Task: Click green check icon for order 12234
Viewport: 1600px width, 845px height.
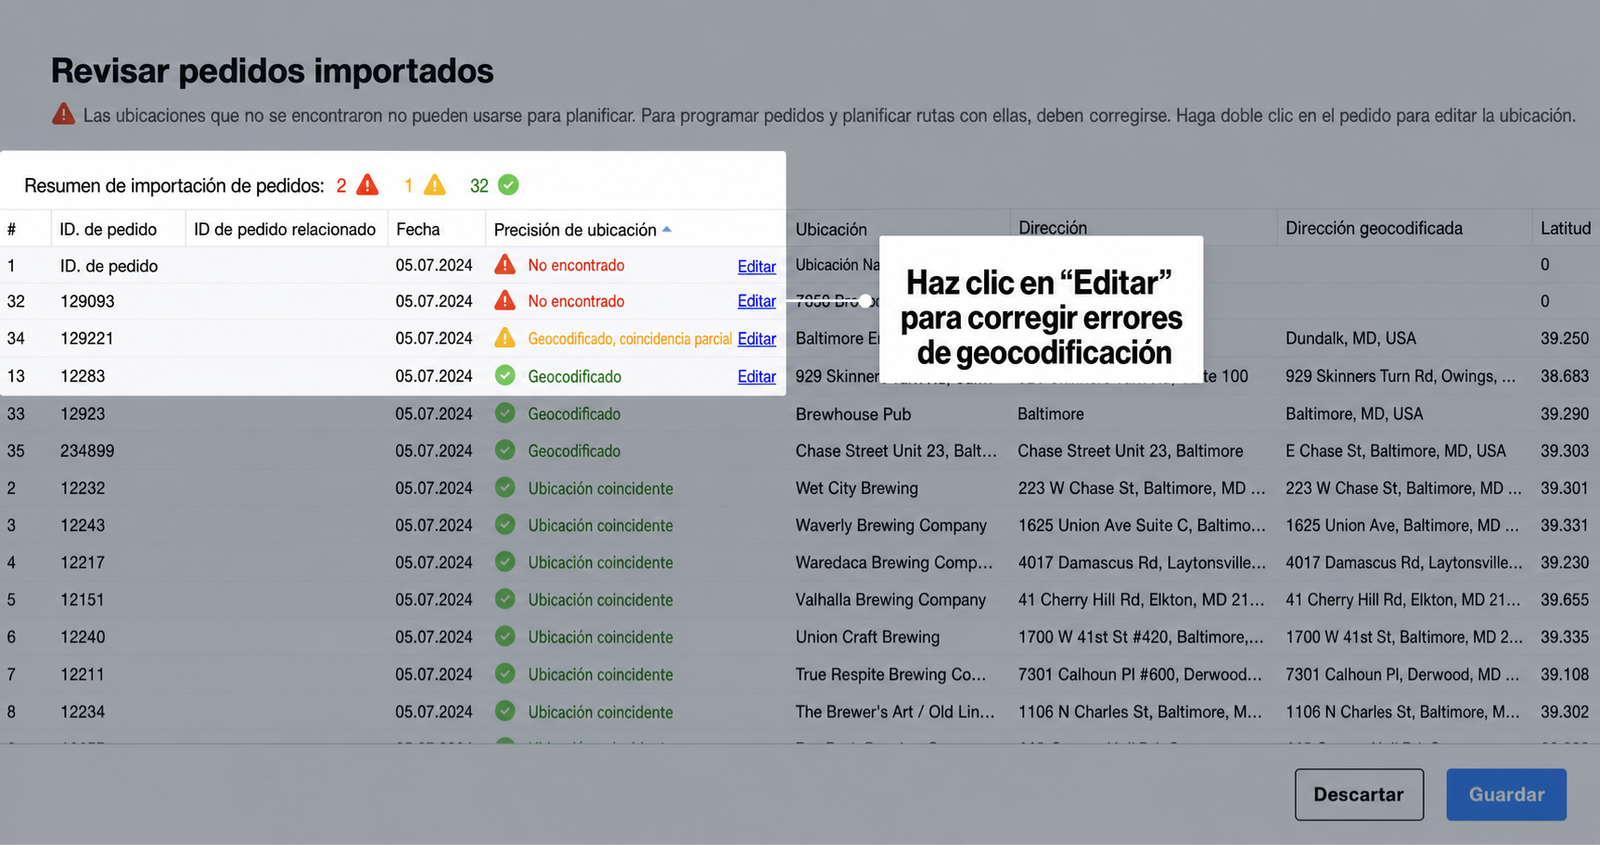Action: coord(505,711)
